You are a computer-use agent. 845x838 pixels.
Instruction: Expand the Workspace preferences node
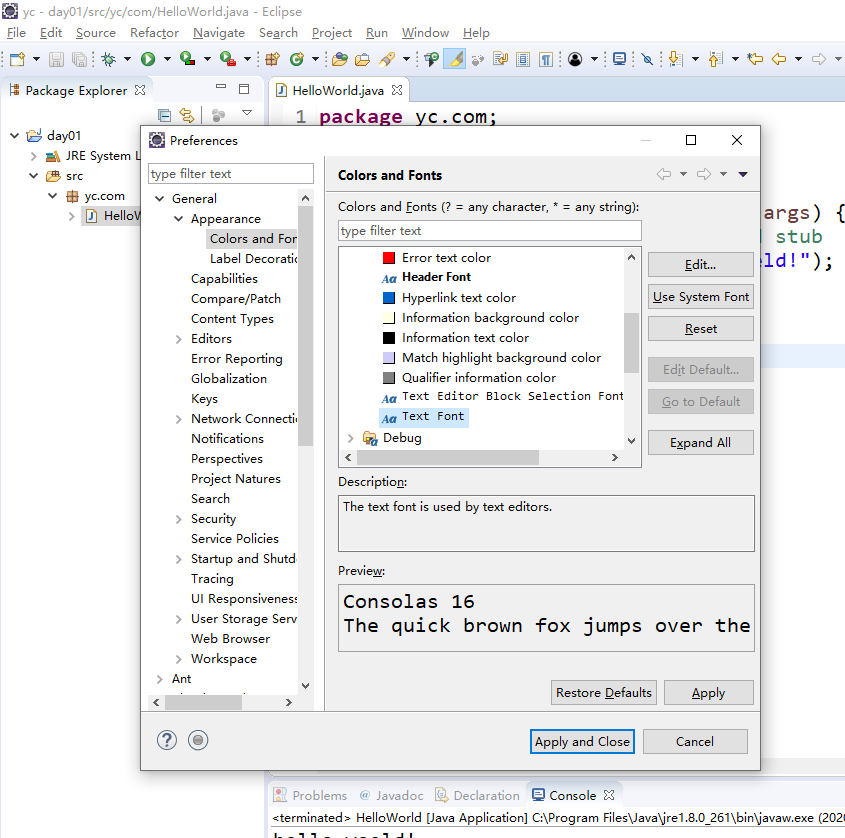click(178, 659)
